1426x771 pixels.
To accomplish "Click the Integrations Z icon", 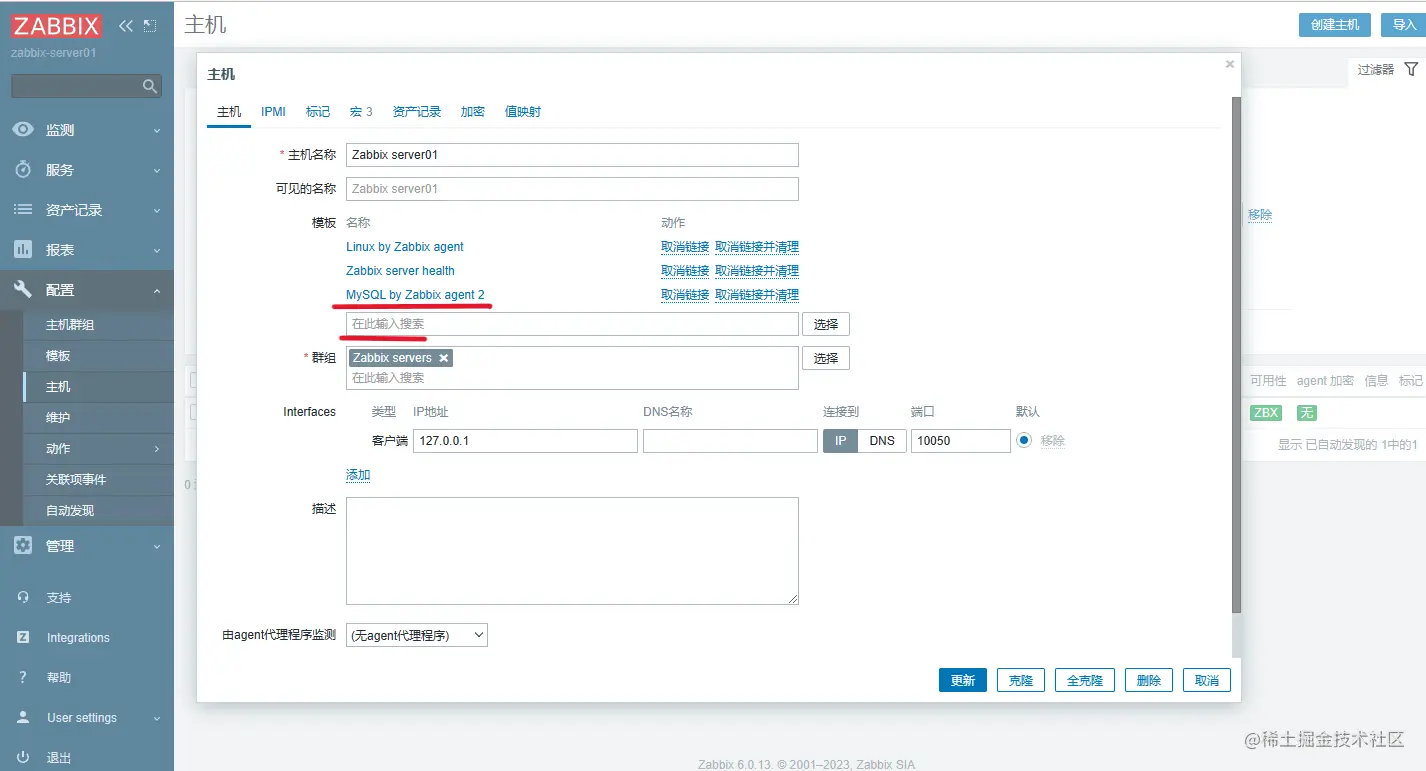I will 23,637.
